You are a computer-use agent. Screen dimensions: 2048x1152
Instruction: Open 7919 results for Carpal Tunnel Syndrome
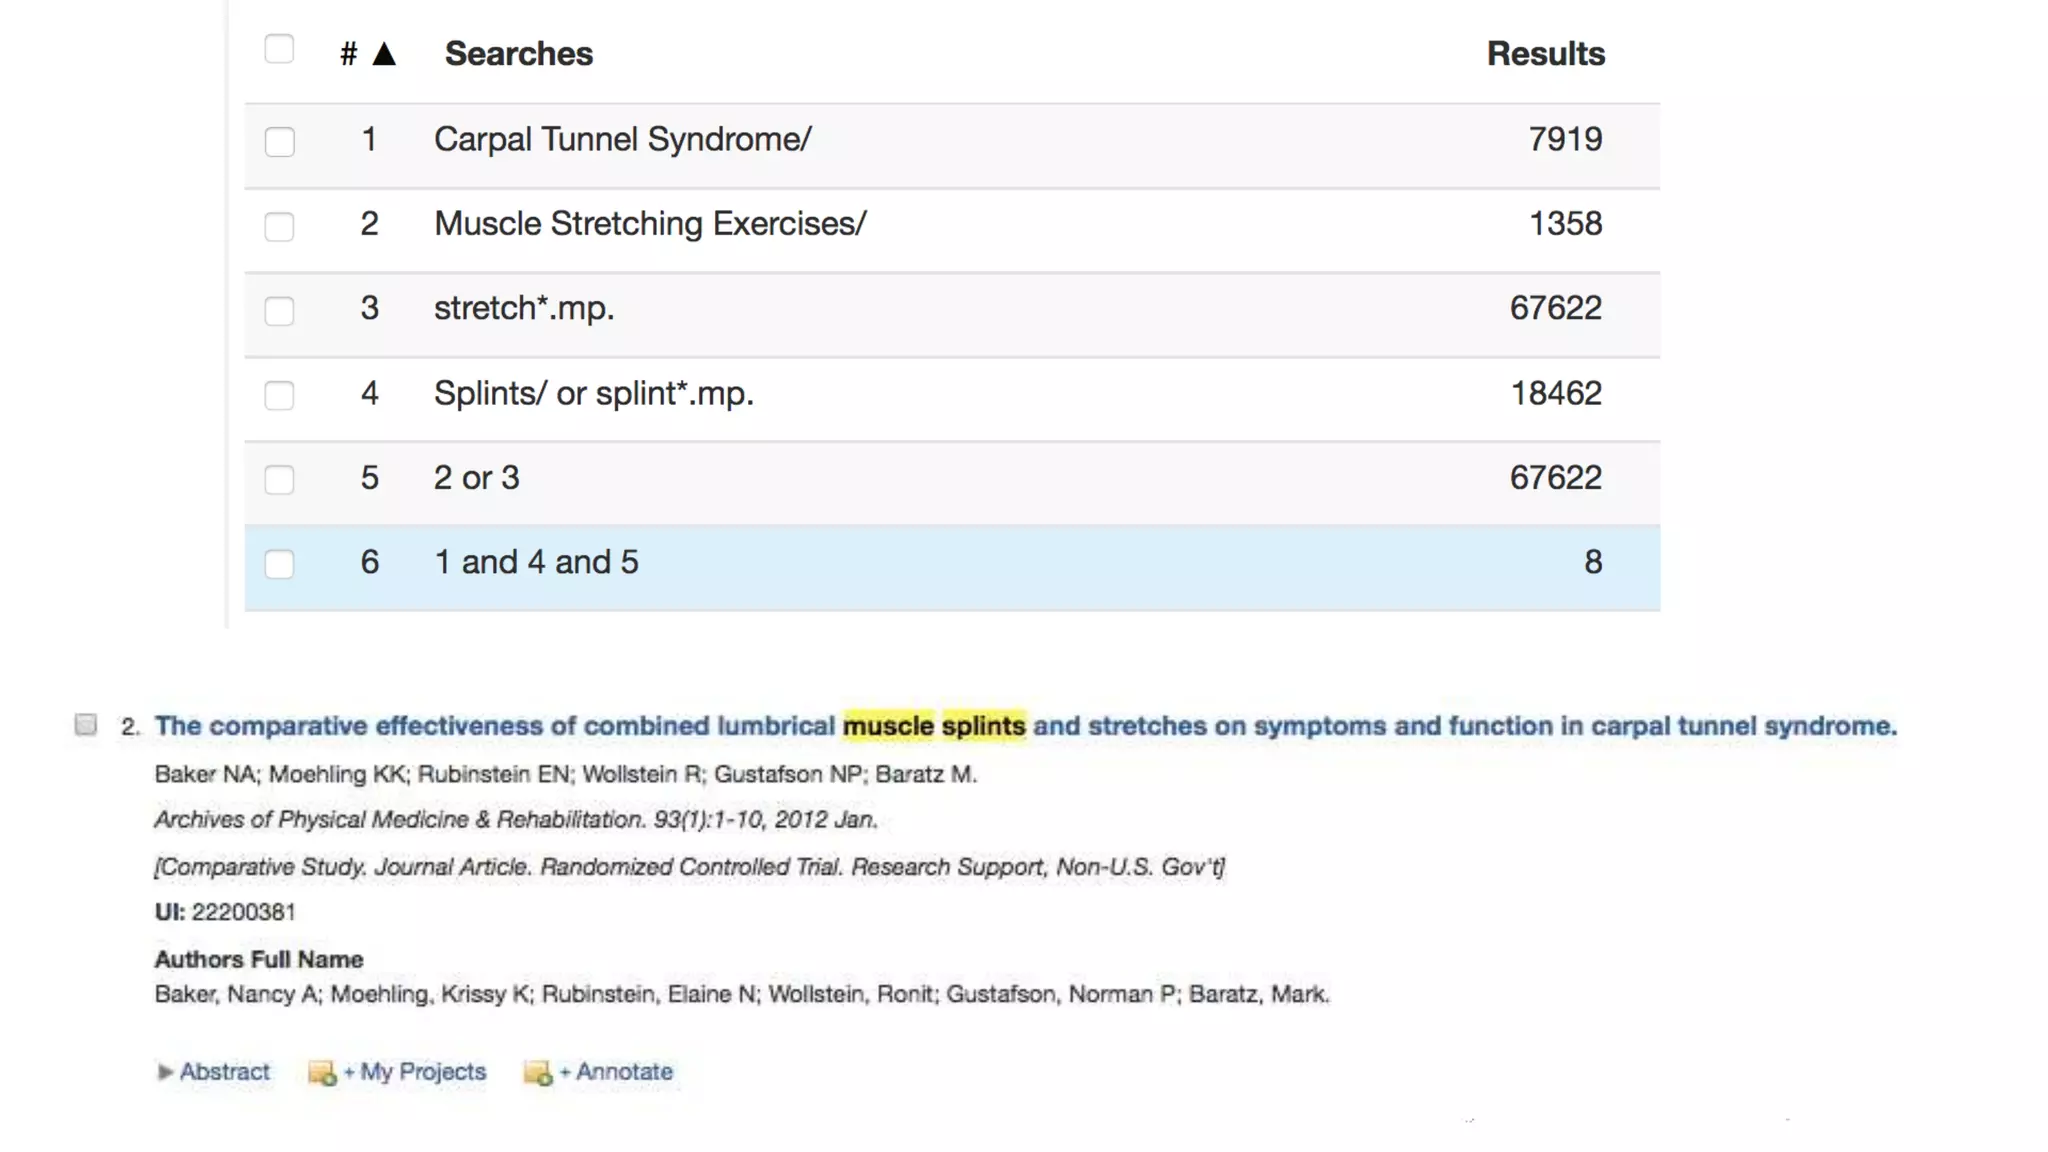pyautogui.click(x=1565, y=139)
